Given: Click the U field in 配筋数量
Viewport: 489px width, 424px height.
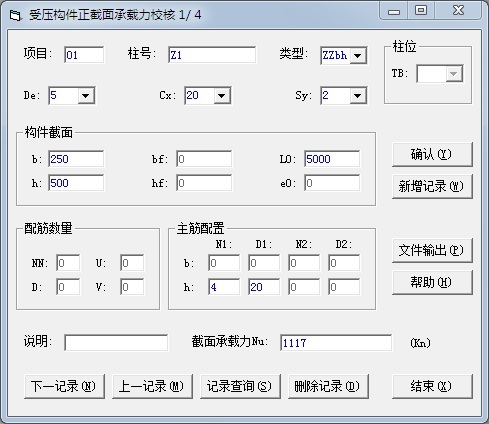Looking at the screenshot, I should click(132, 263).
